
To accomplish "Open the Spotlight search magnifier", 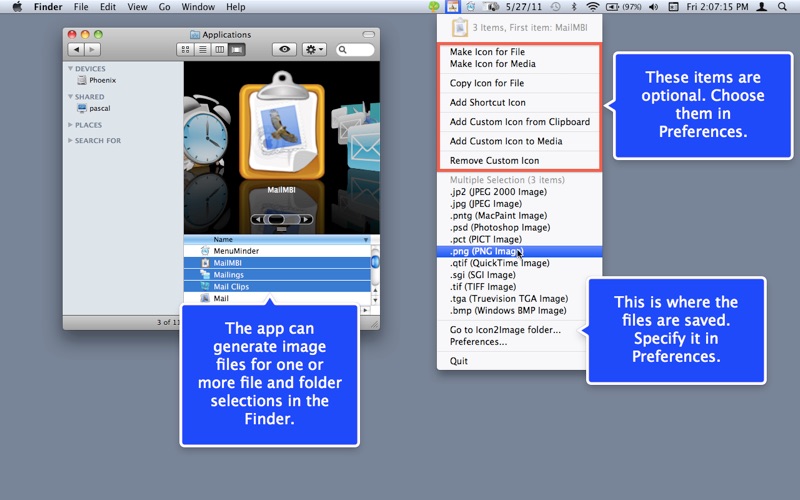I will (x=782, y=7).
